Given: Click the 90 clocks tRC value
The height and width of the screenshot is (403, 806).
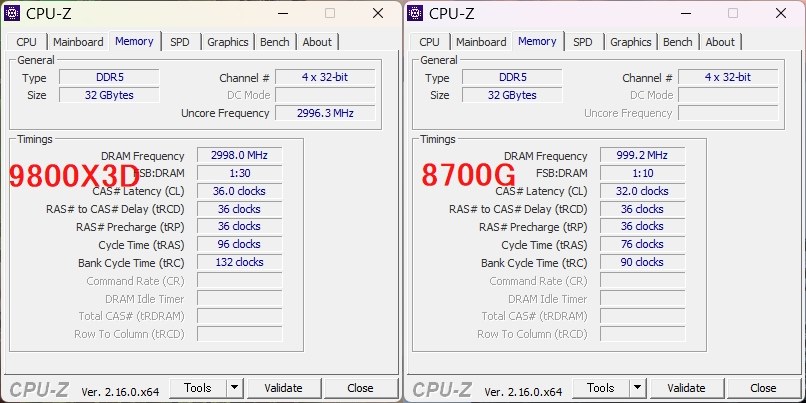Looking at the screenshot, I should pos(643,262).
